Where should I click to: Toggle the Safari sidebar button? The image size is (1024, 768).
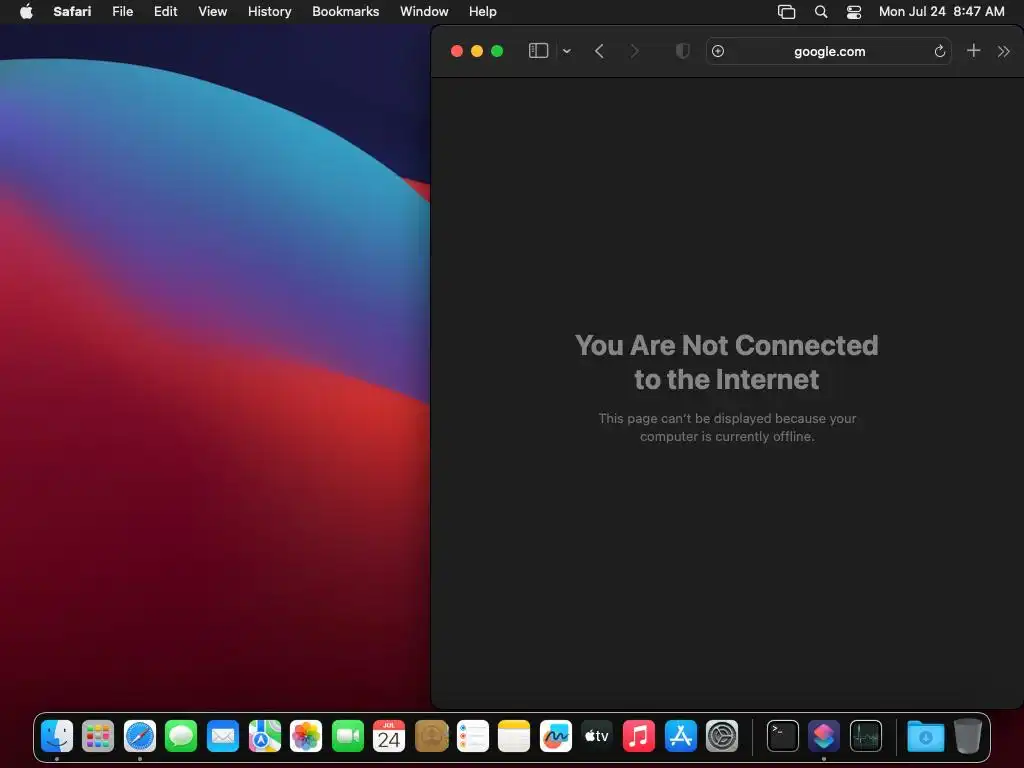coord(538,51)
